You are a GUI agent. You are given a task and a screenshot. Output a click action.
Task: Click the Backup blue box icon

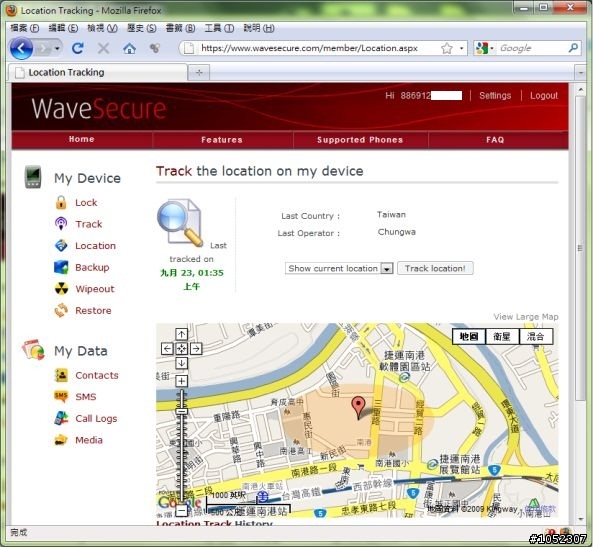61,267
